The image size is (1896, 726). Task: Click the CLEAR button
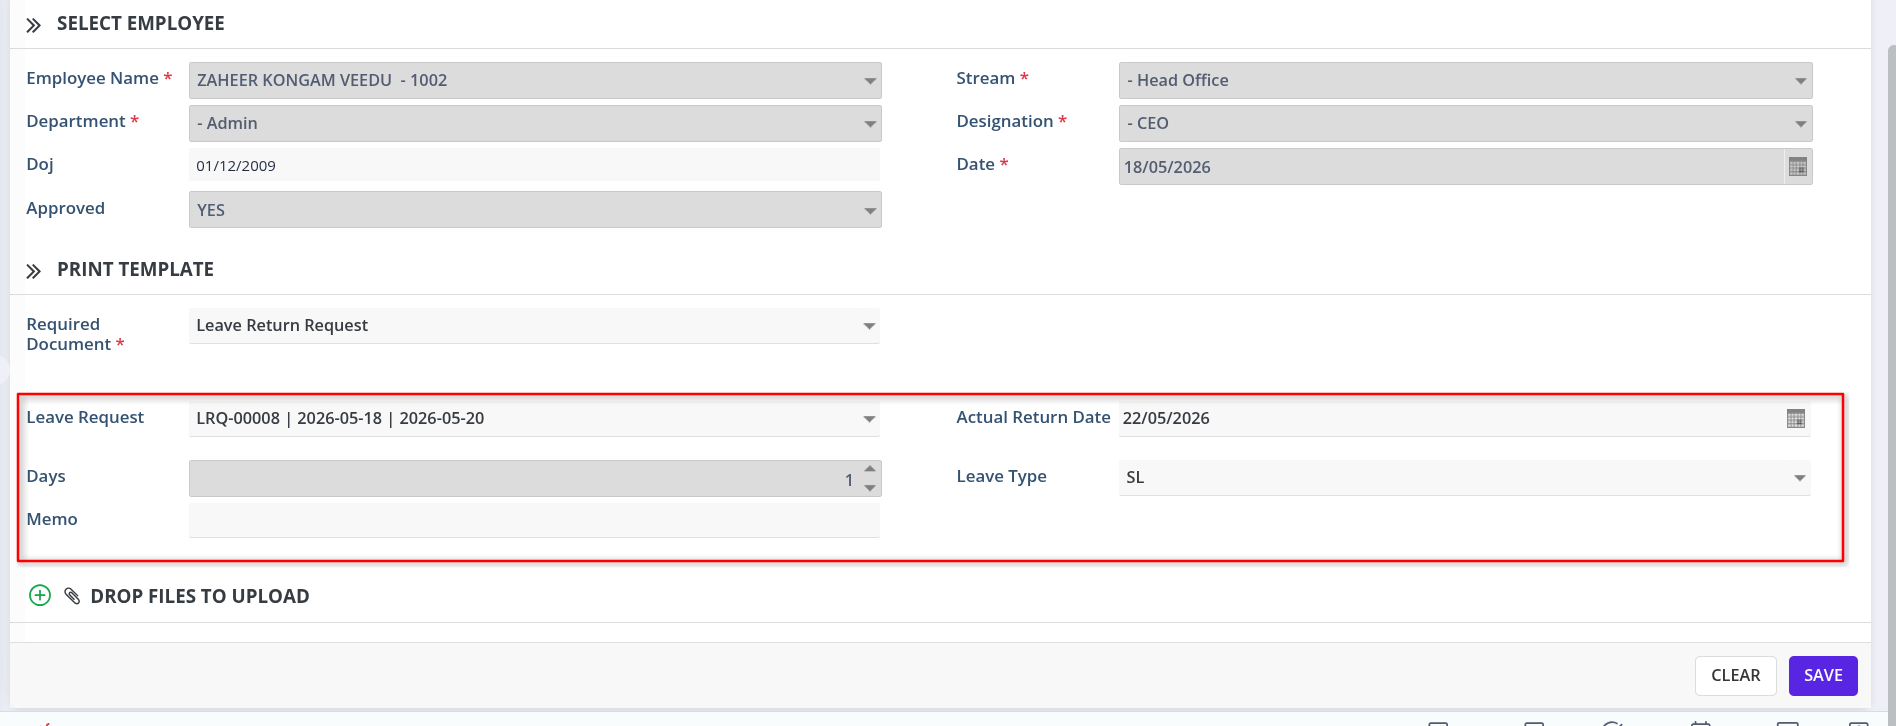[1735, 676]
